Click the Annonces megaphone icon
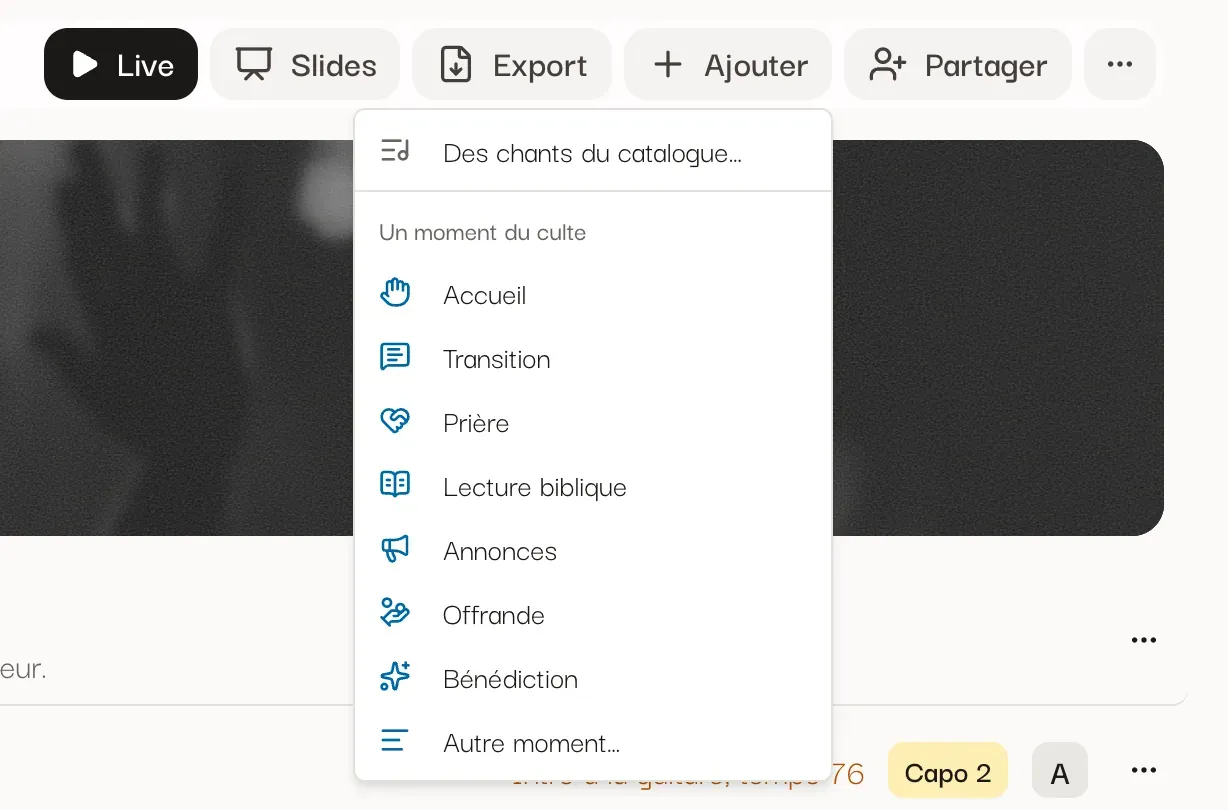The width and height of the screenshot is (1228, 810). 395,550
